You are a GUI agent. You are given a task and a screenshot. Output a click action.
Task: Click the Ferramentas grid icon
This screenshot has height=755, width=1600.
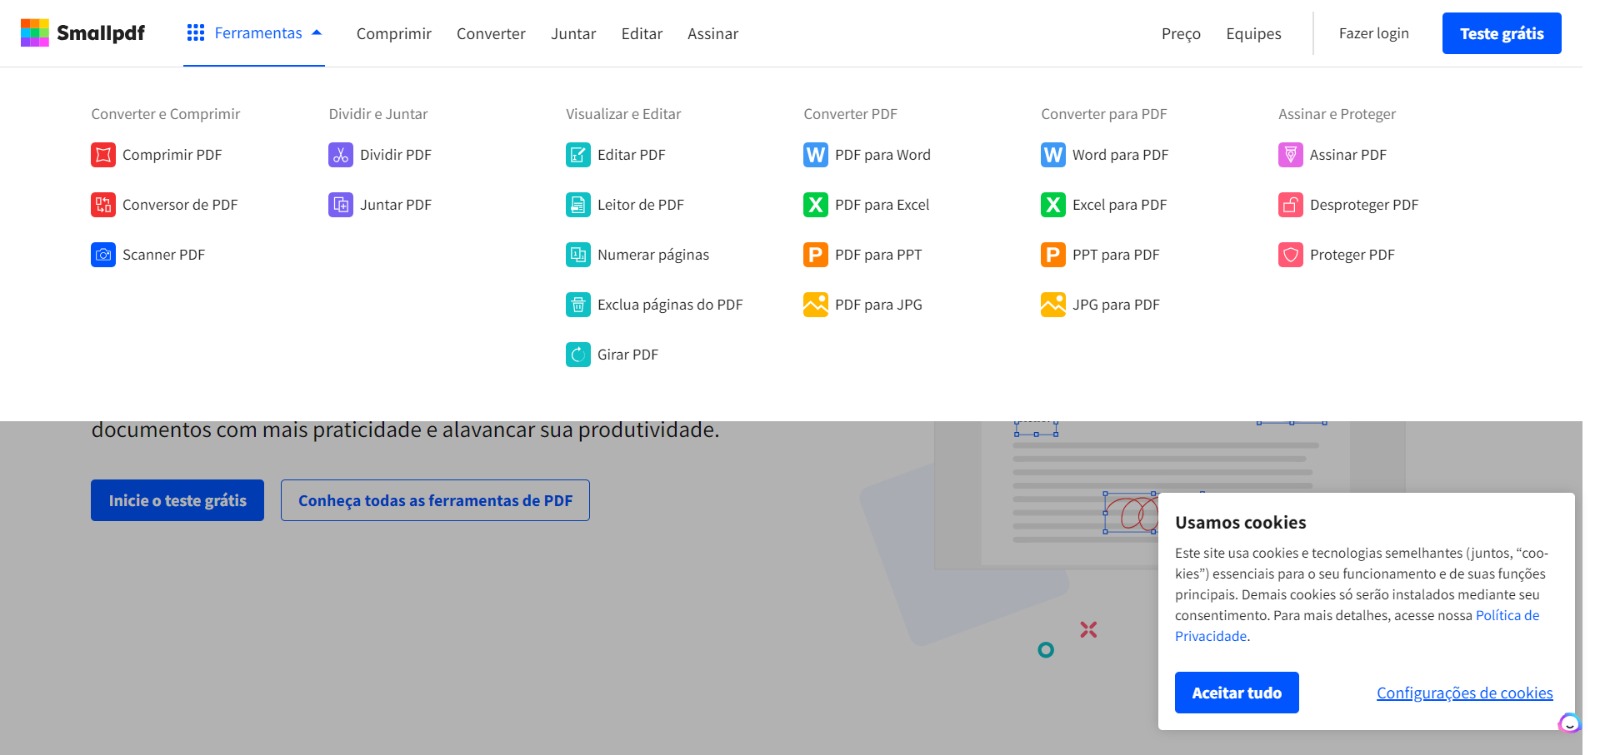(196, 33)
